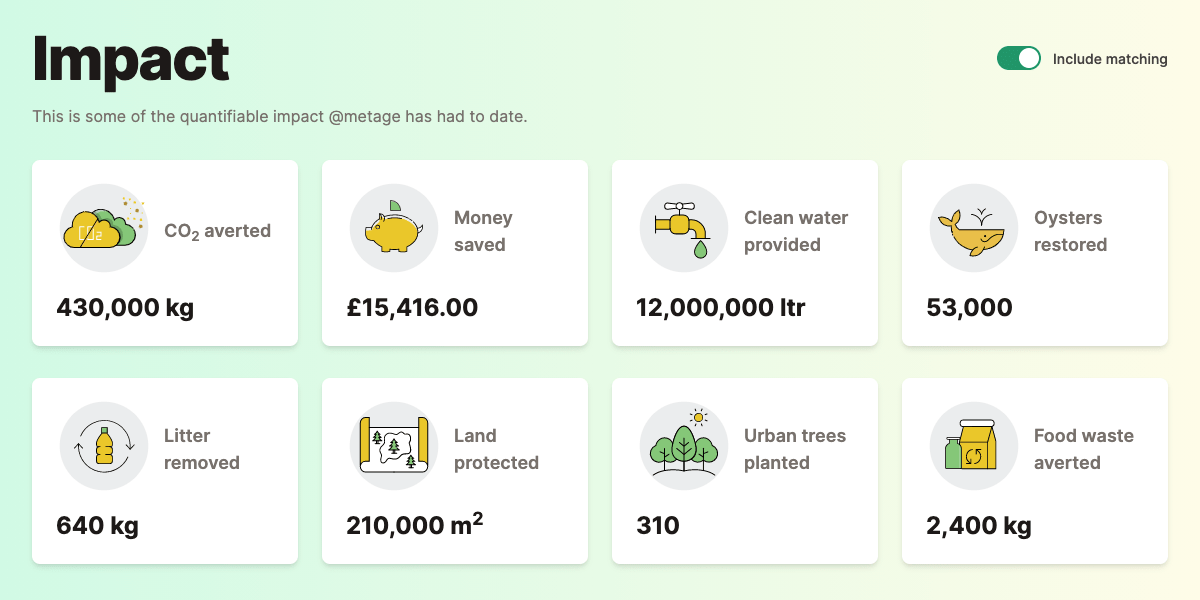Click the £15,416.00 amount
Screen dimensions: 1200x600
tap(412, 307)
